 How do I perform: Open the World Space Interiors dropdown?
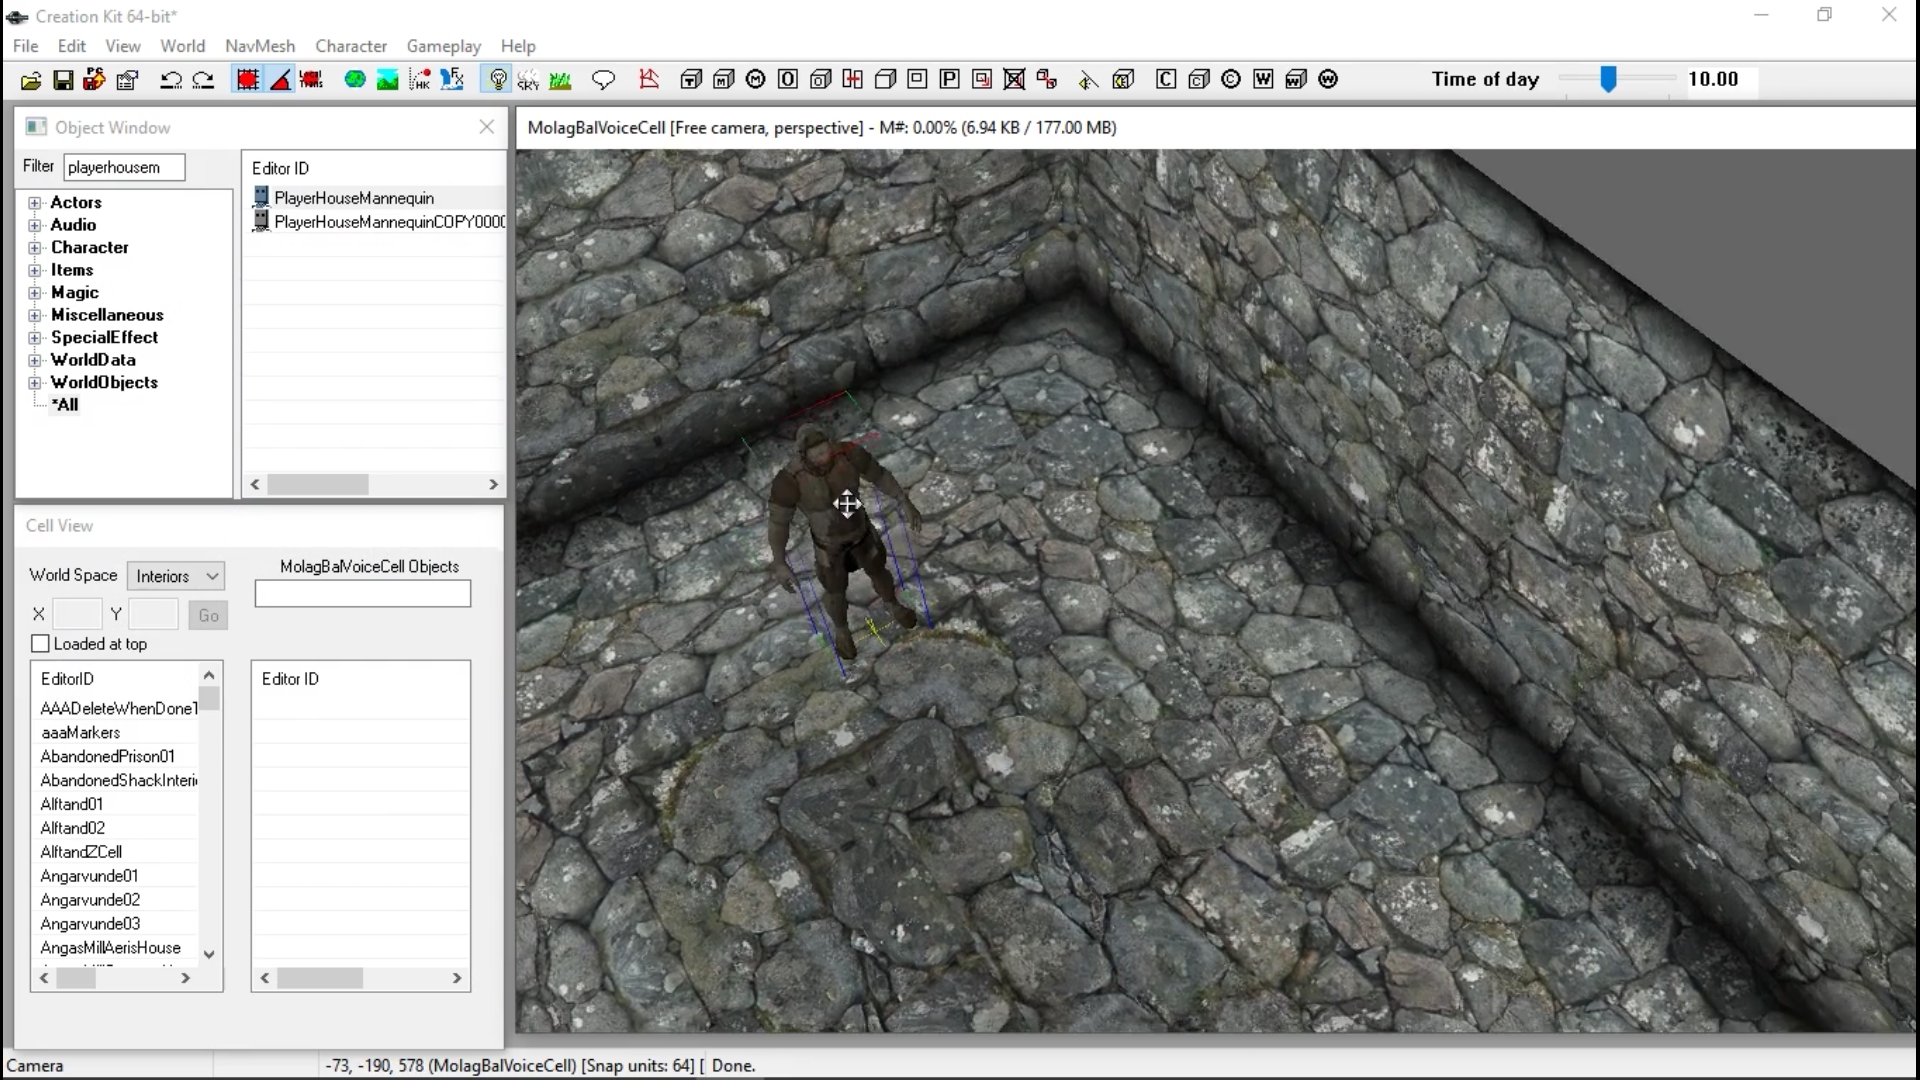176,576
